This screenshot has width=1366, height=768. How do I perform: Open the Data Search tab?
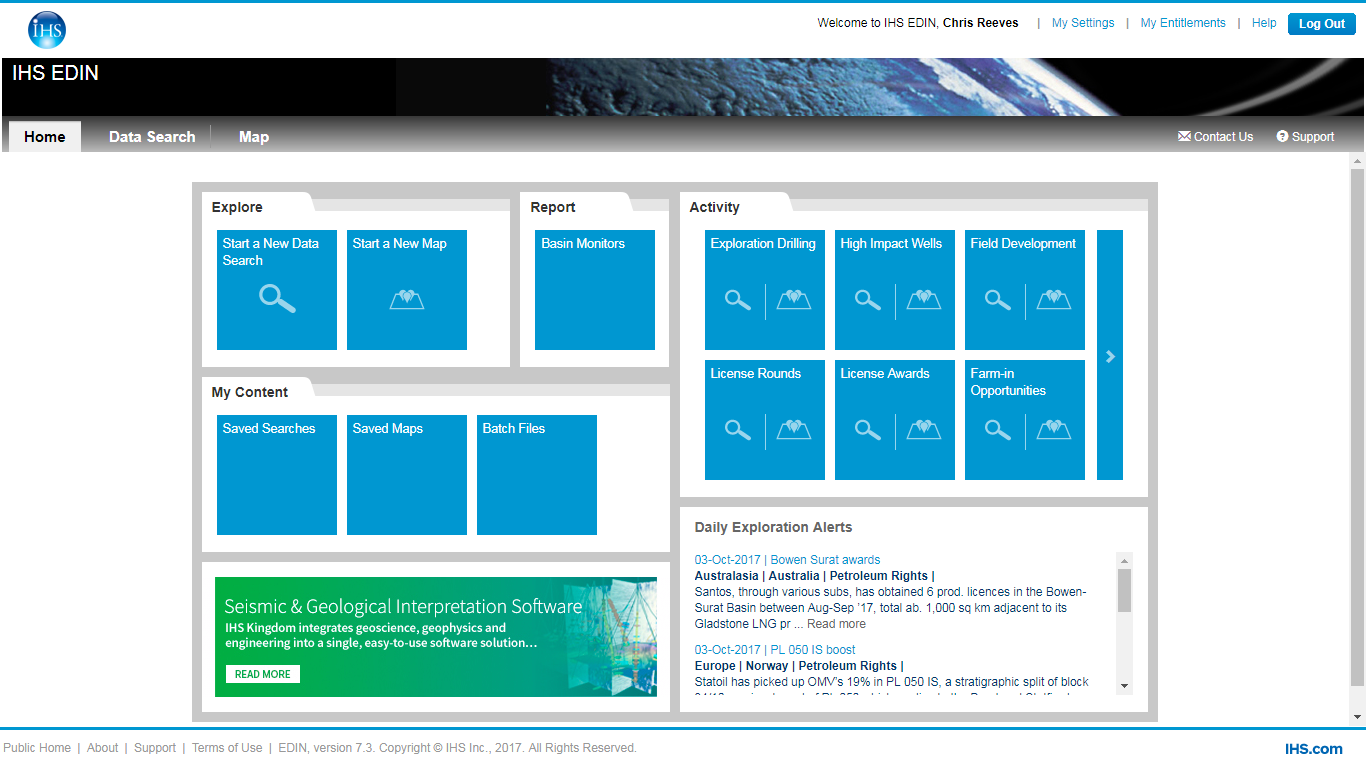152,137
